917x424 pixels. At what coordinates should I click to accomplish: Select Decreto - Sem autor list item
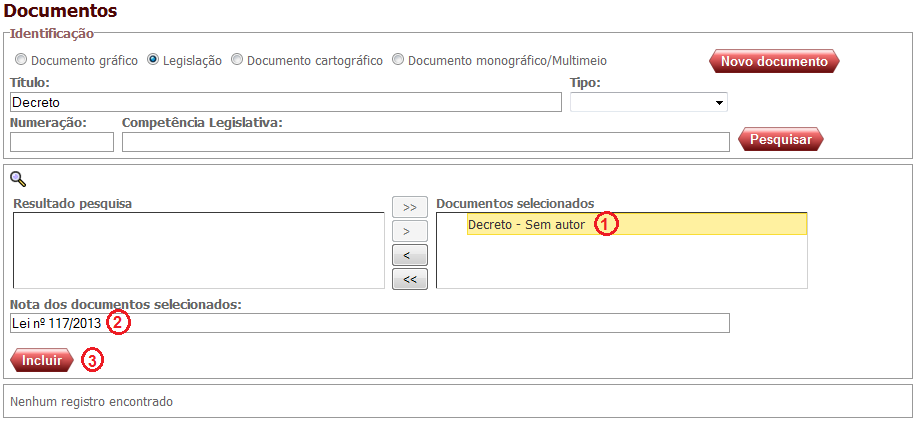coord(636,225)
